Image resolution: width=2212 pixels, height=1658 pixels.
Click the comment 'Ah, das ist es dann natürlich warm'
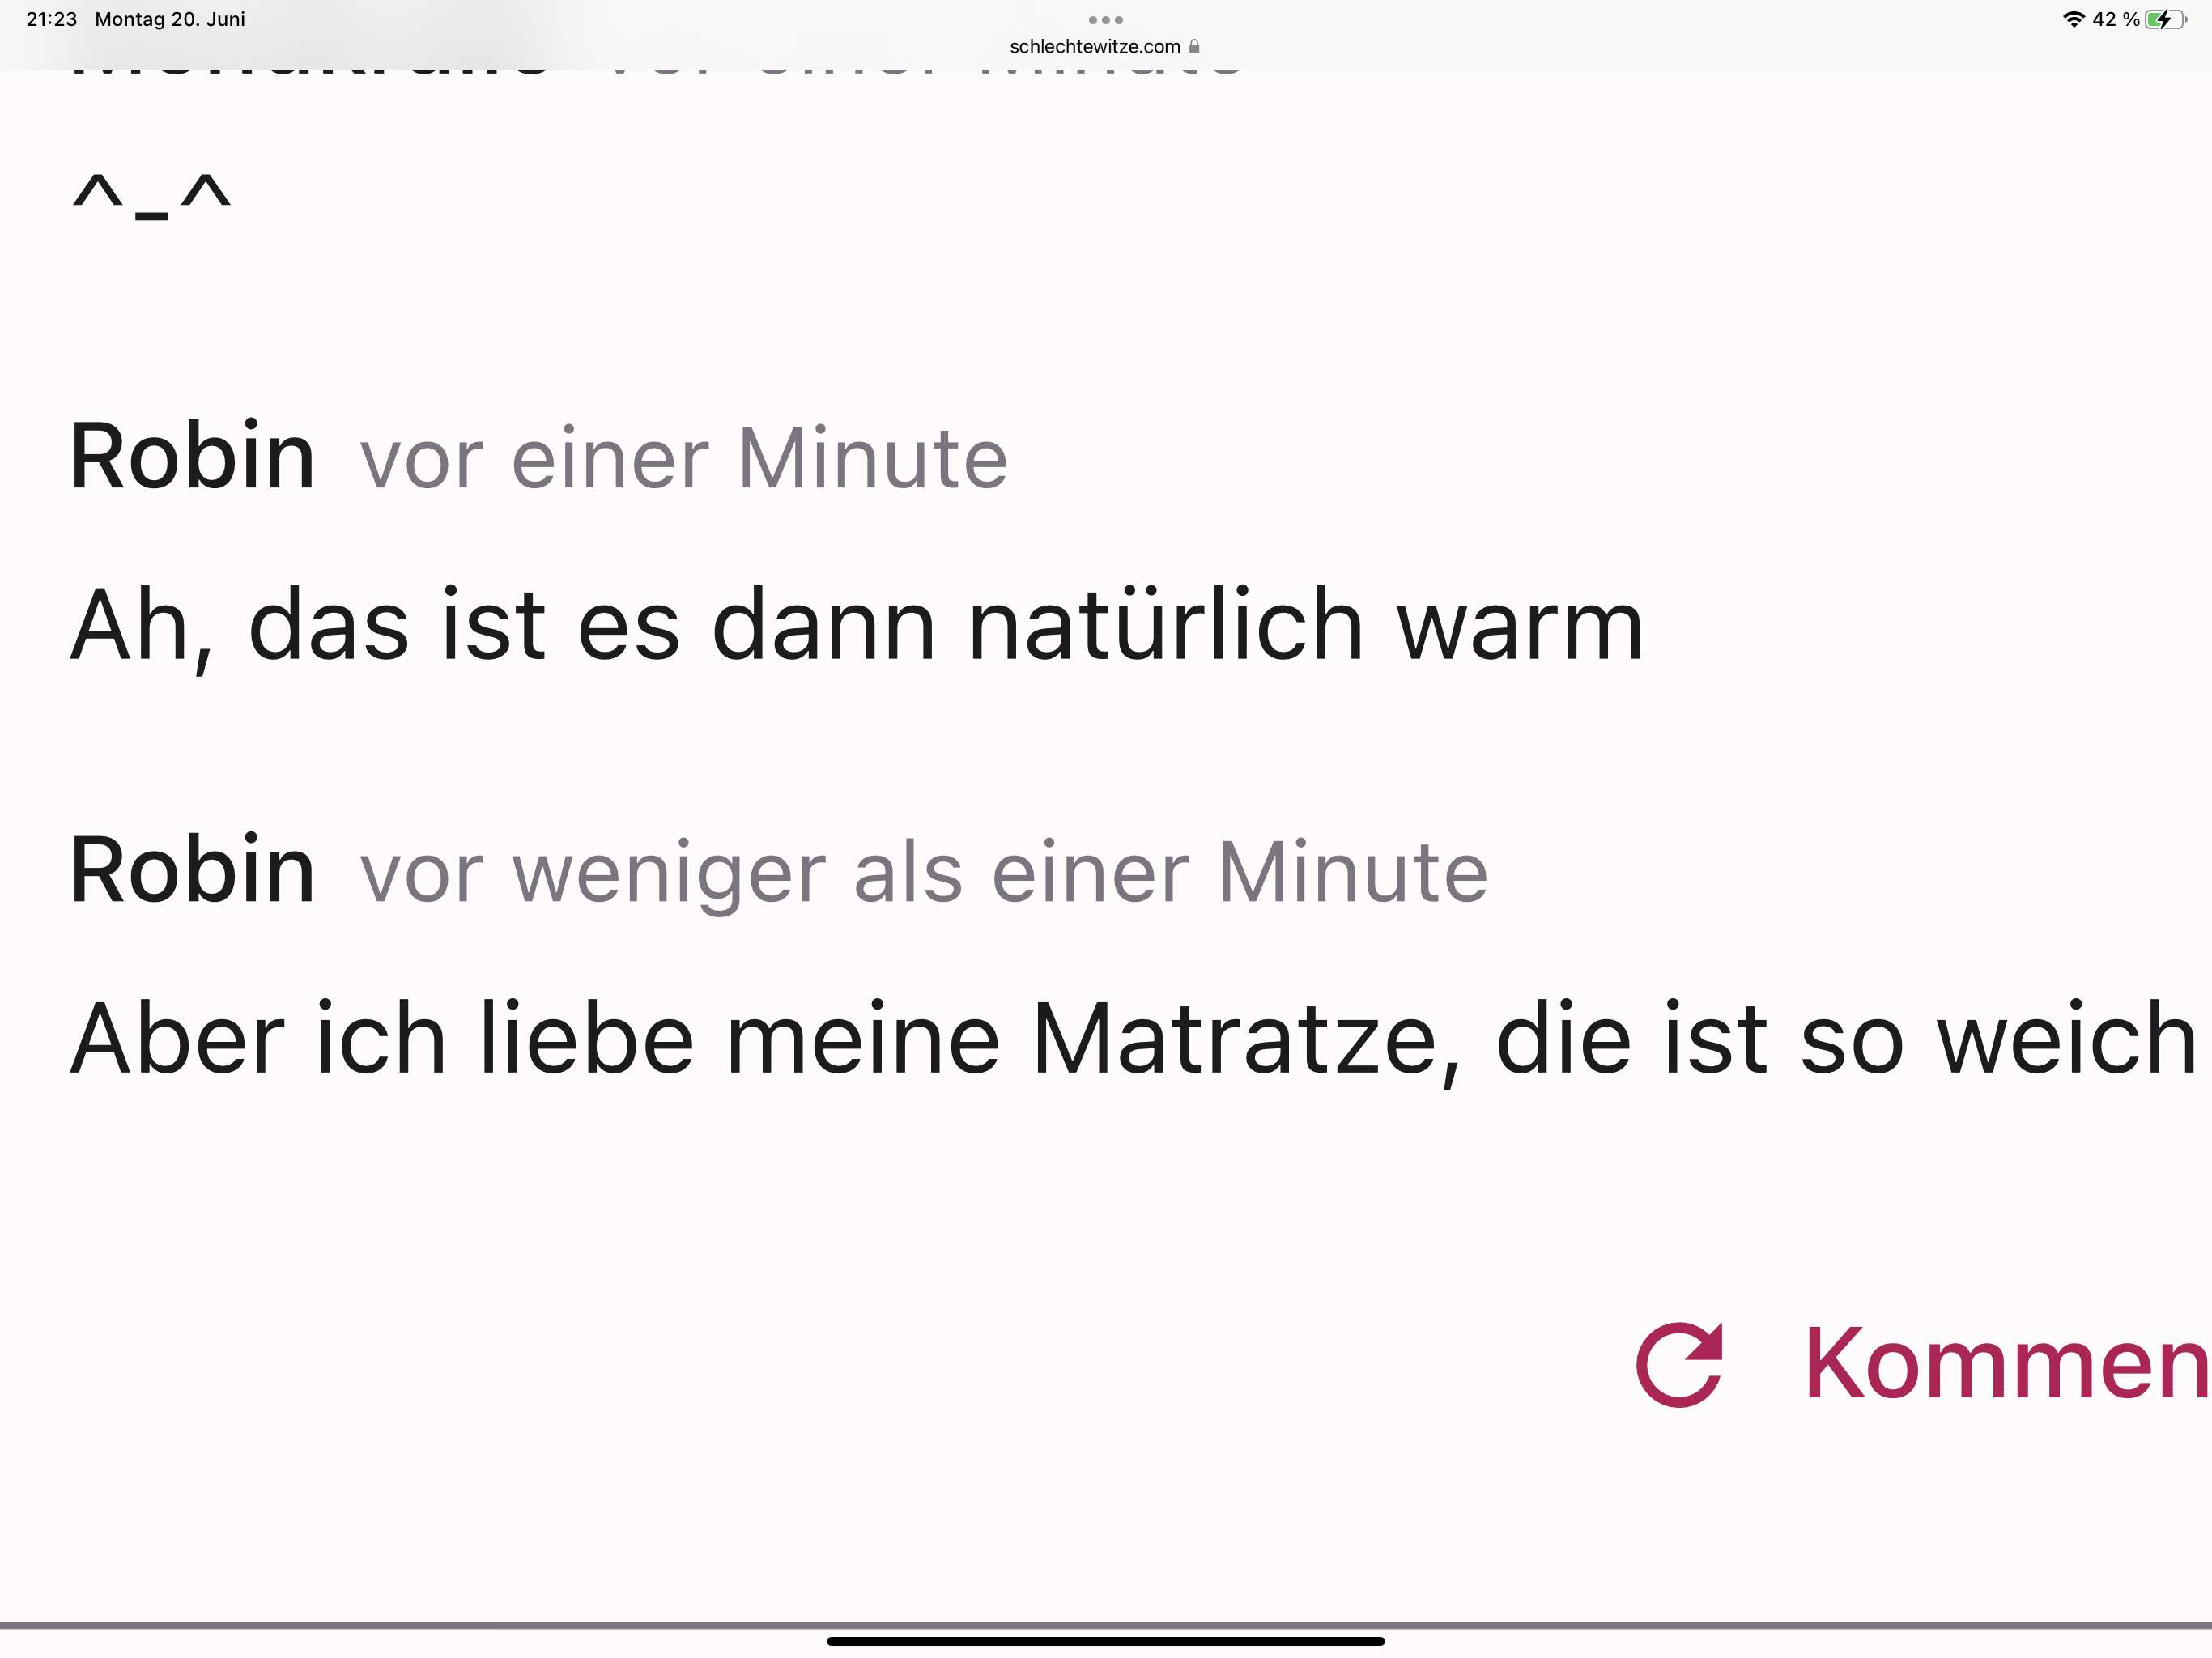tap(856, 626)
